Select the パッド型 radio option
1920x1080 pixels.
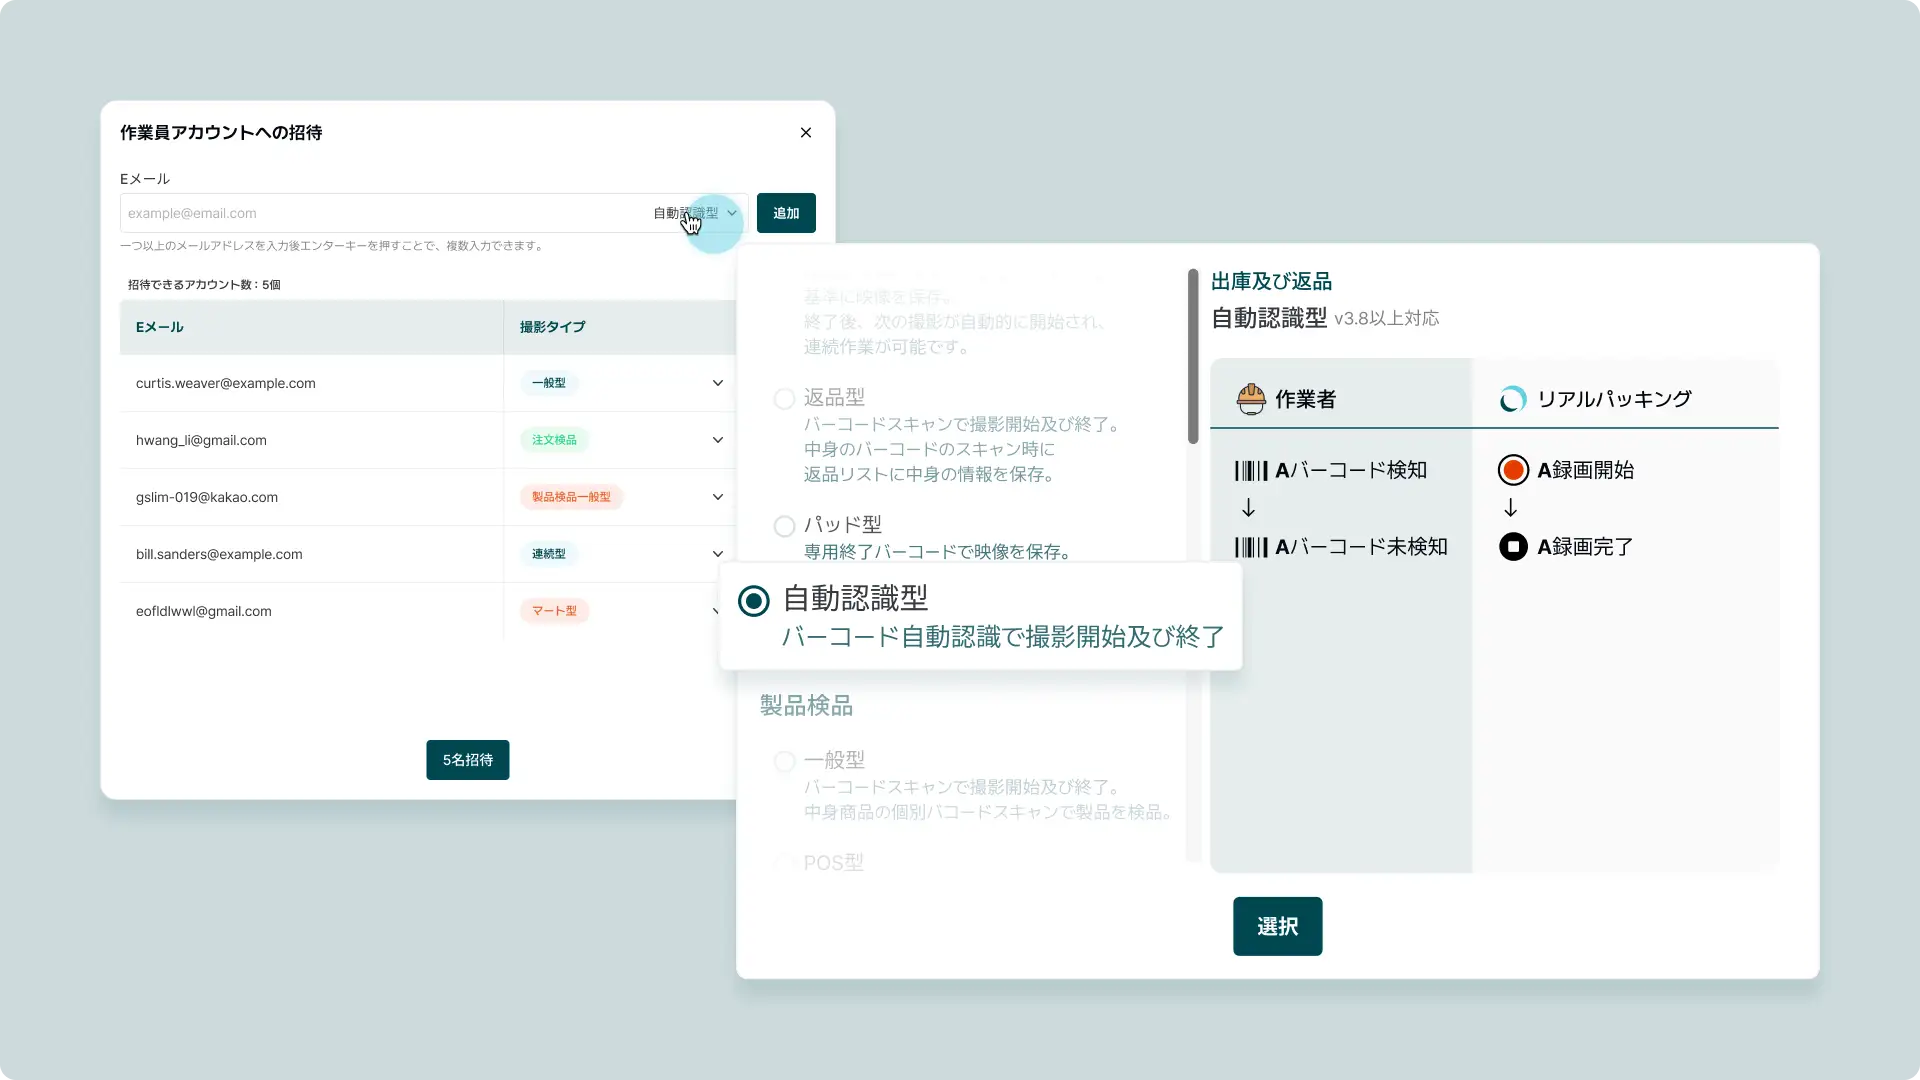pos(785,526)
